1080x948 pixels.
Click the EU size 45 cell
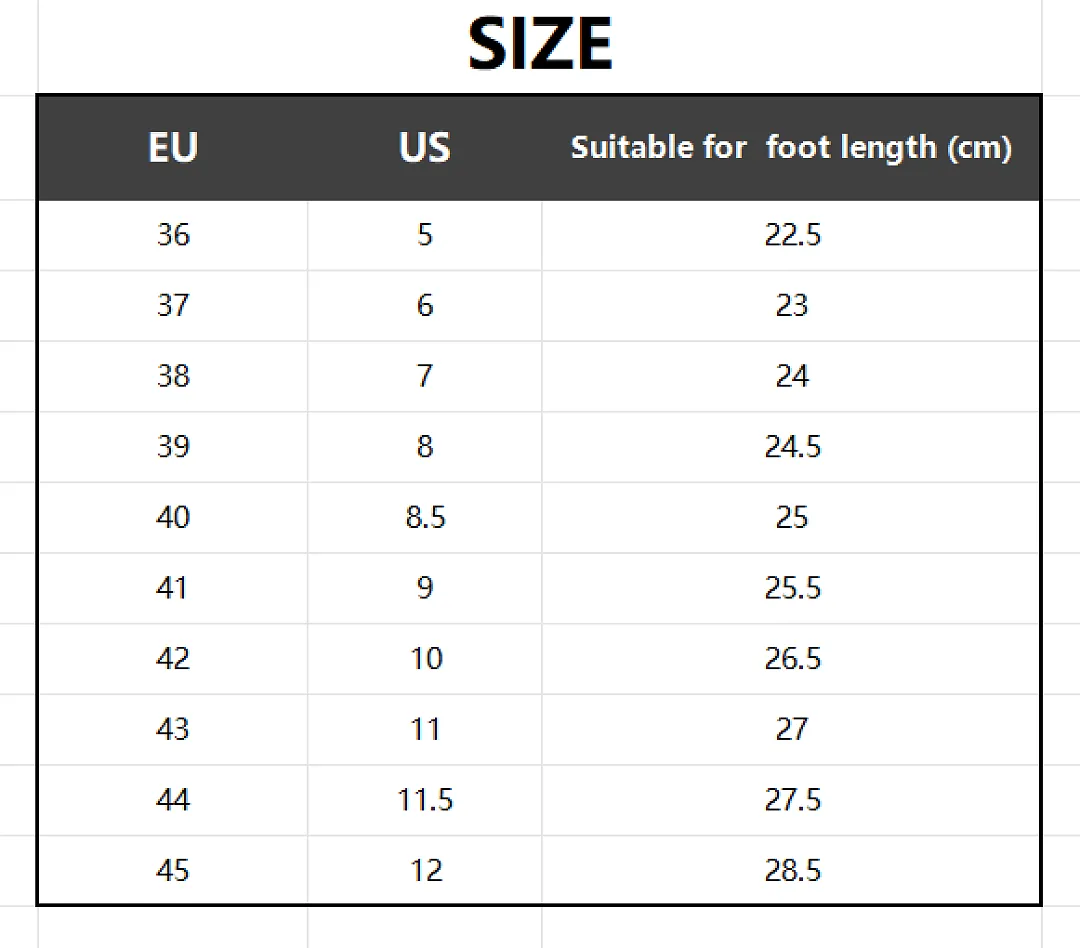pyautogui.click(x=173, y=870)
